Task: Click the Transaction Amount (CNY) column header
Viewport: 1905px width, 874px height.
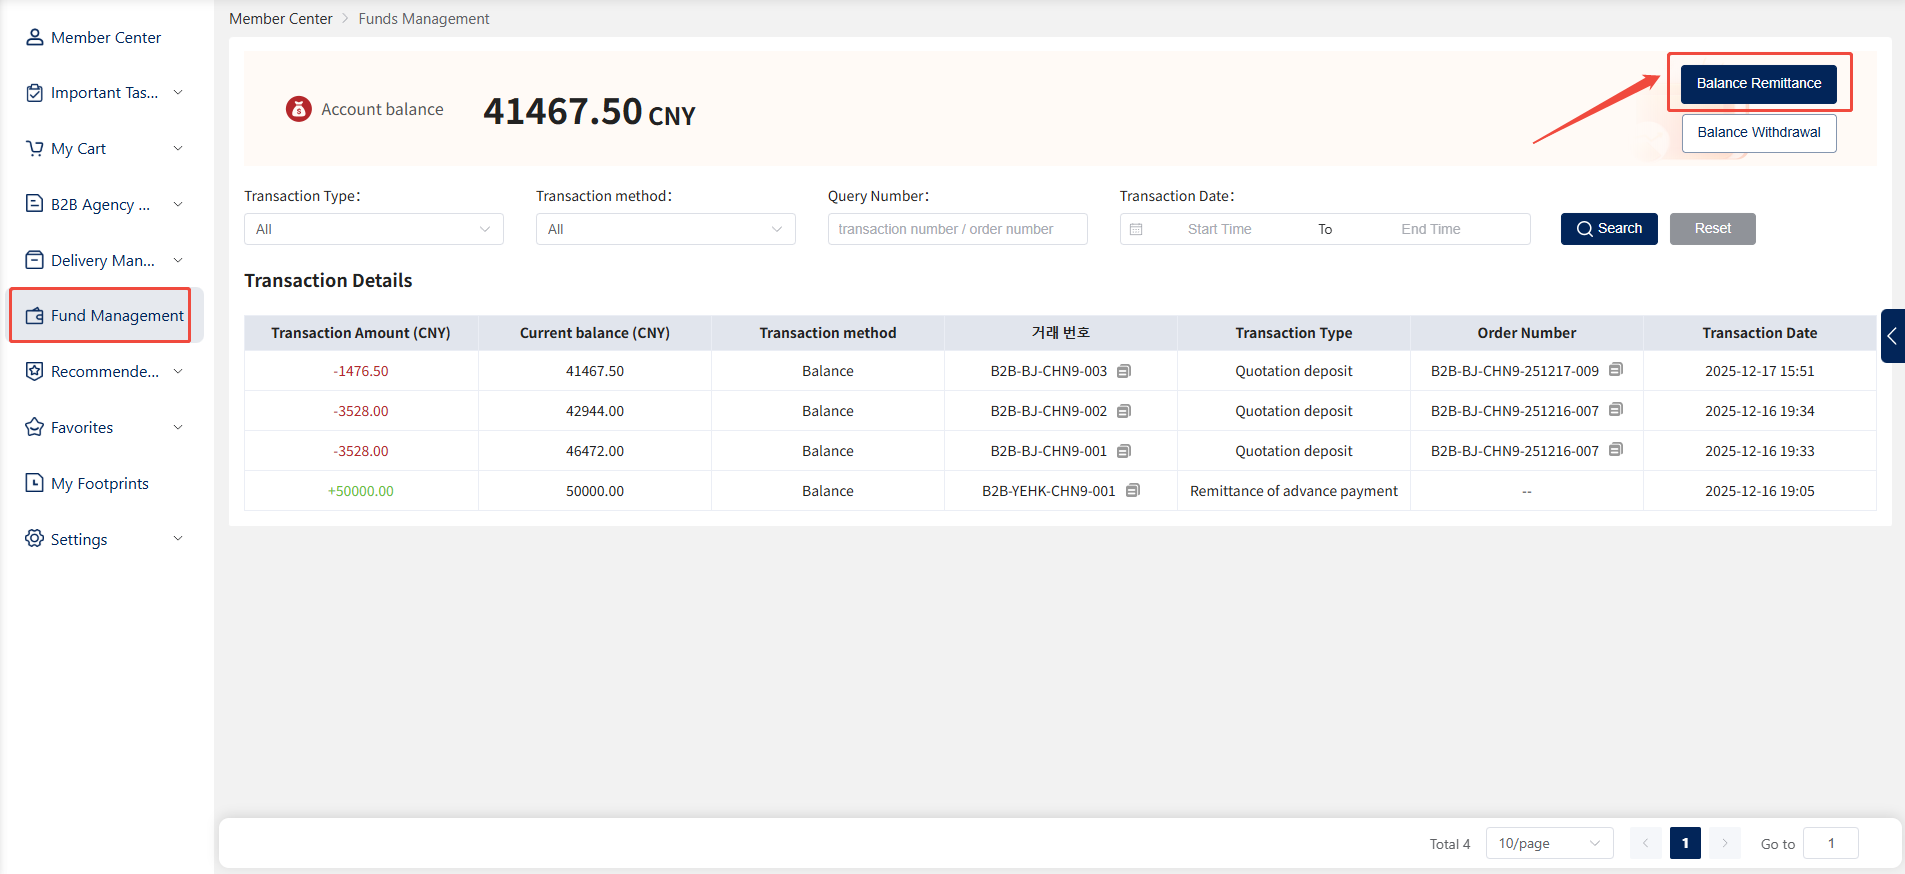Action: [x=360, y=333]
